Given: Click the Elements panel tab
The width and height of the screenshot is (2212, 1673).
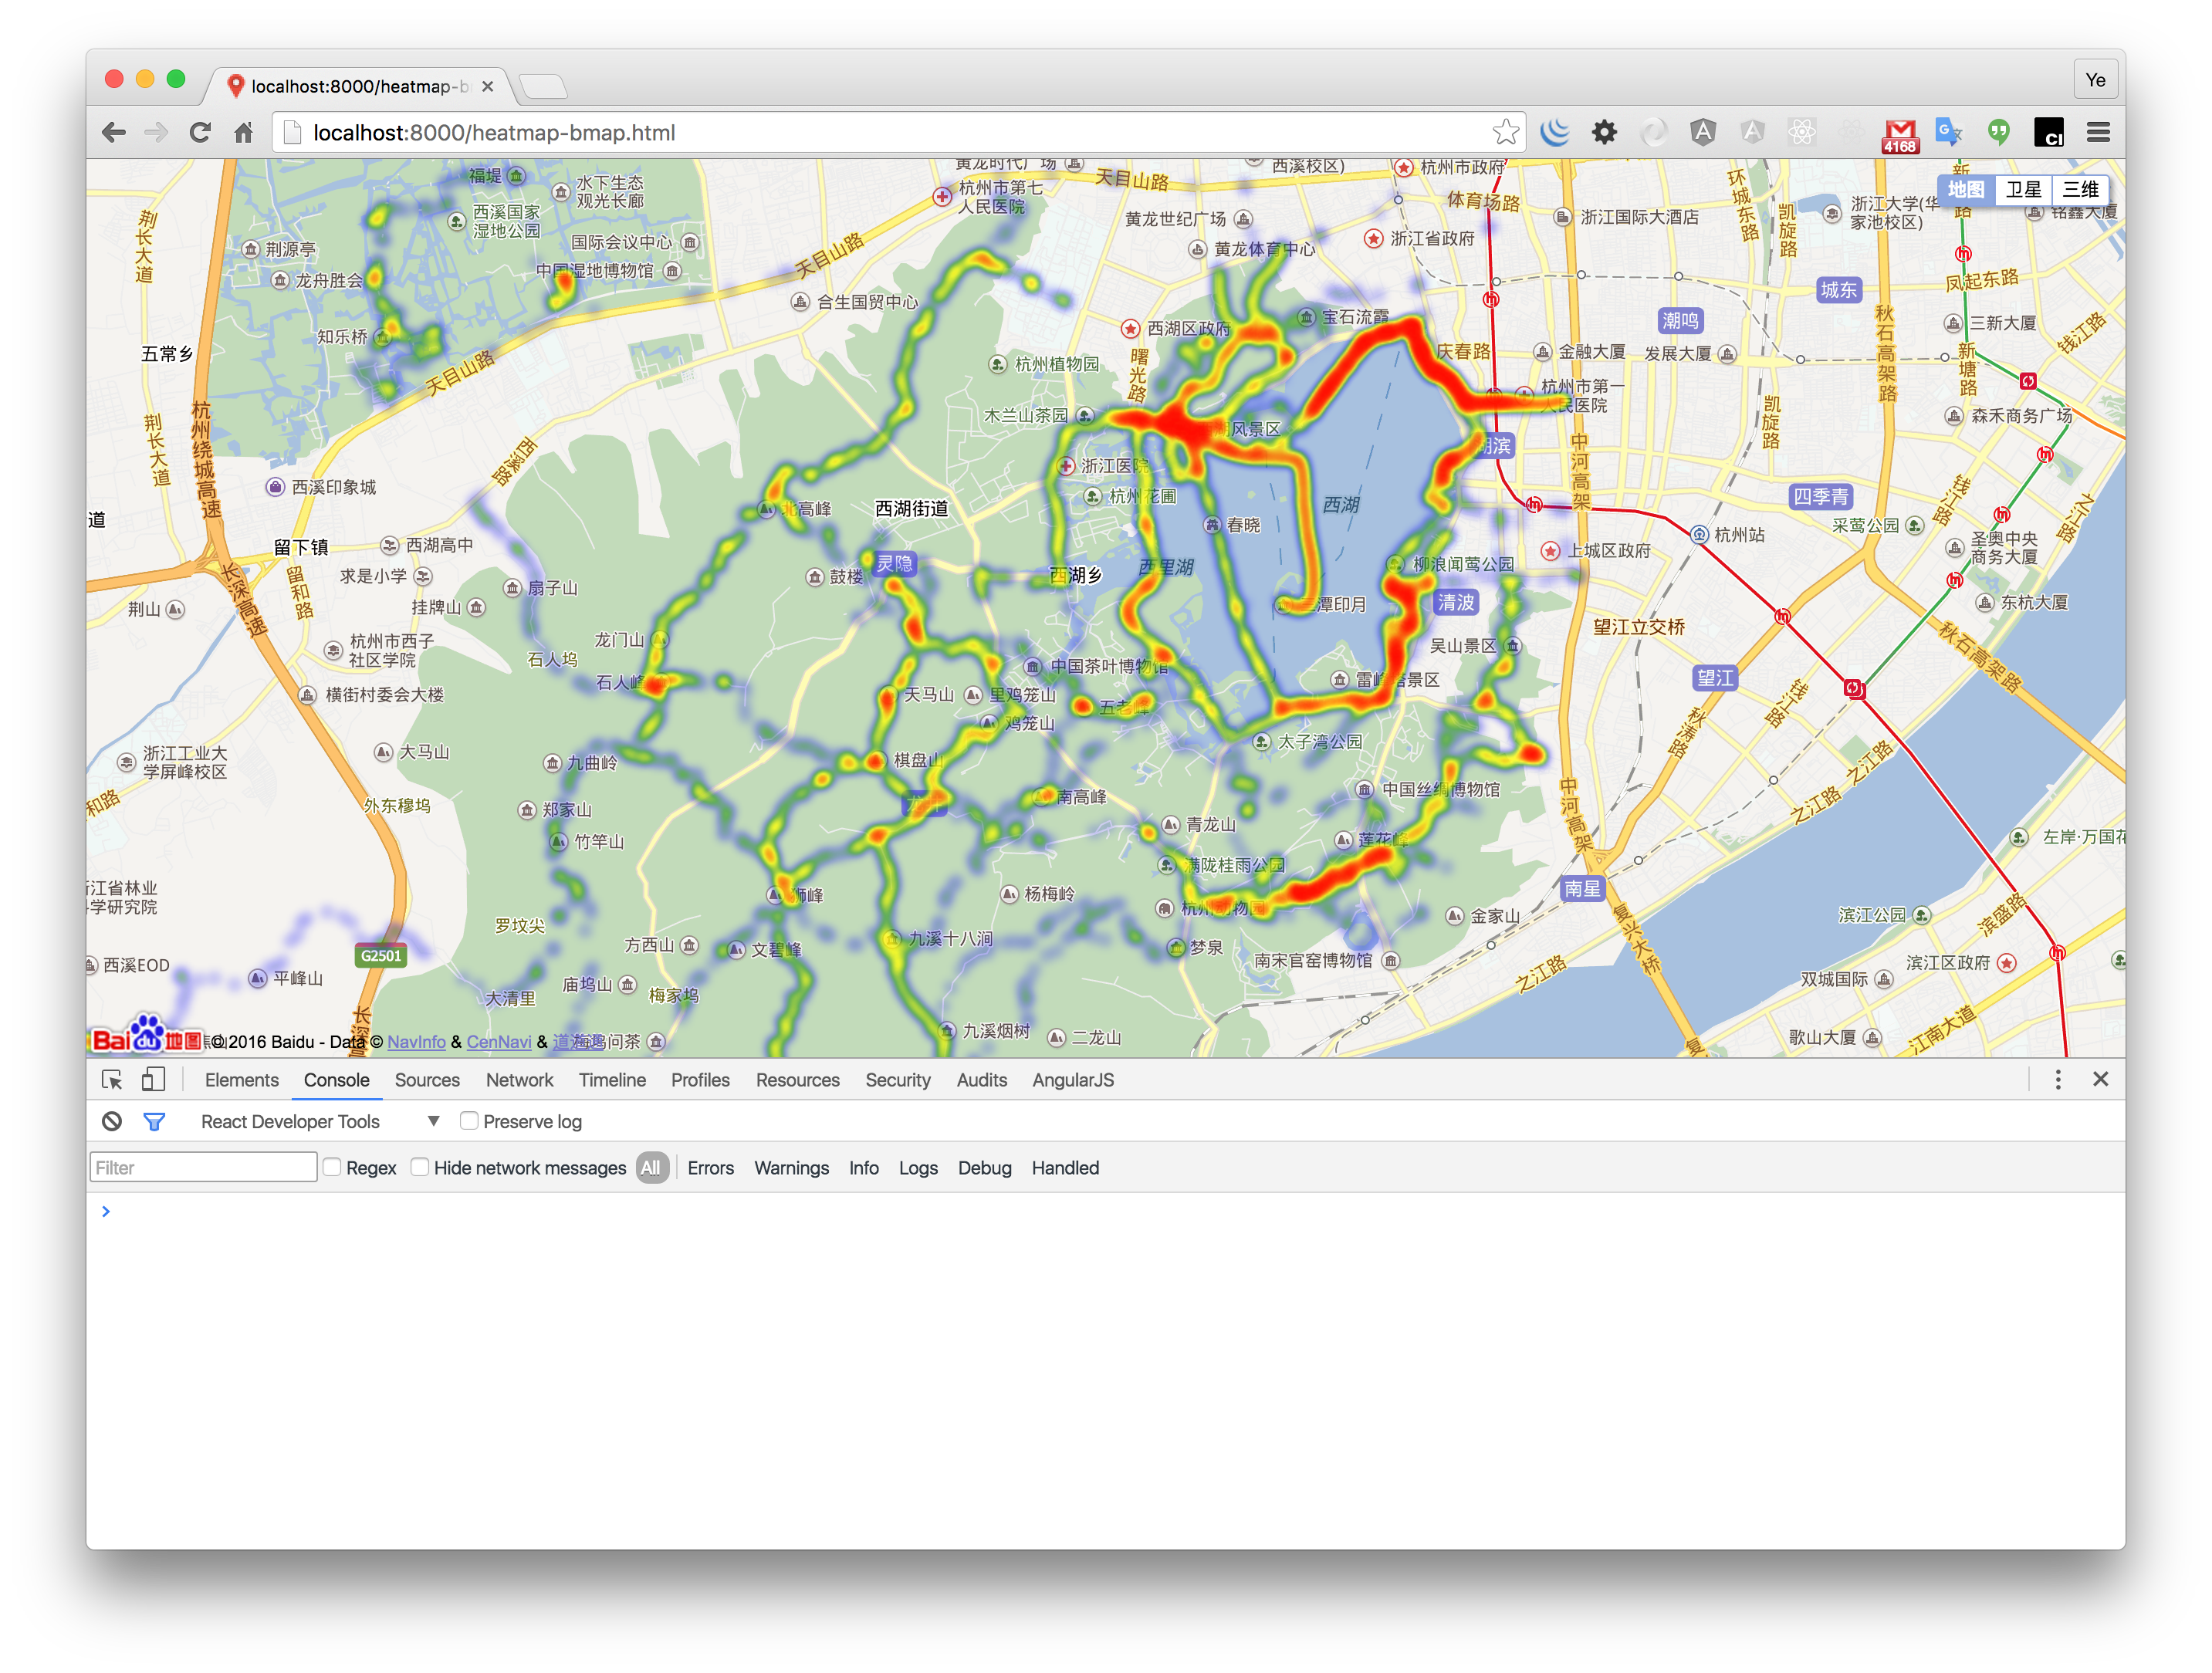Looking at the screenshot, I should [242, 1077].
